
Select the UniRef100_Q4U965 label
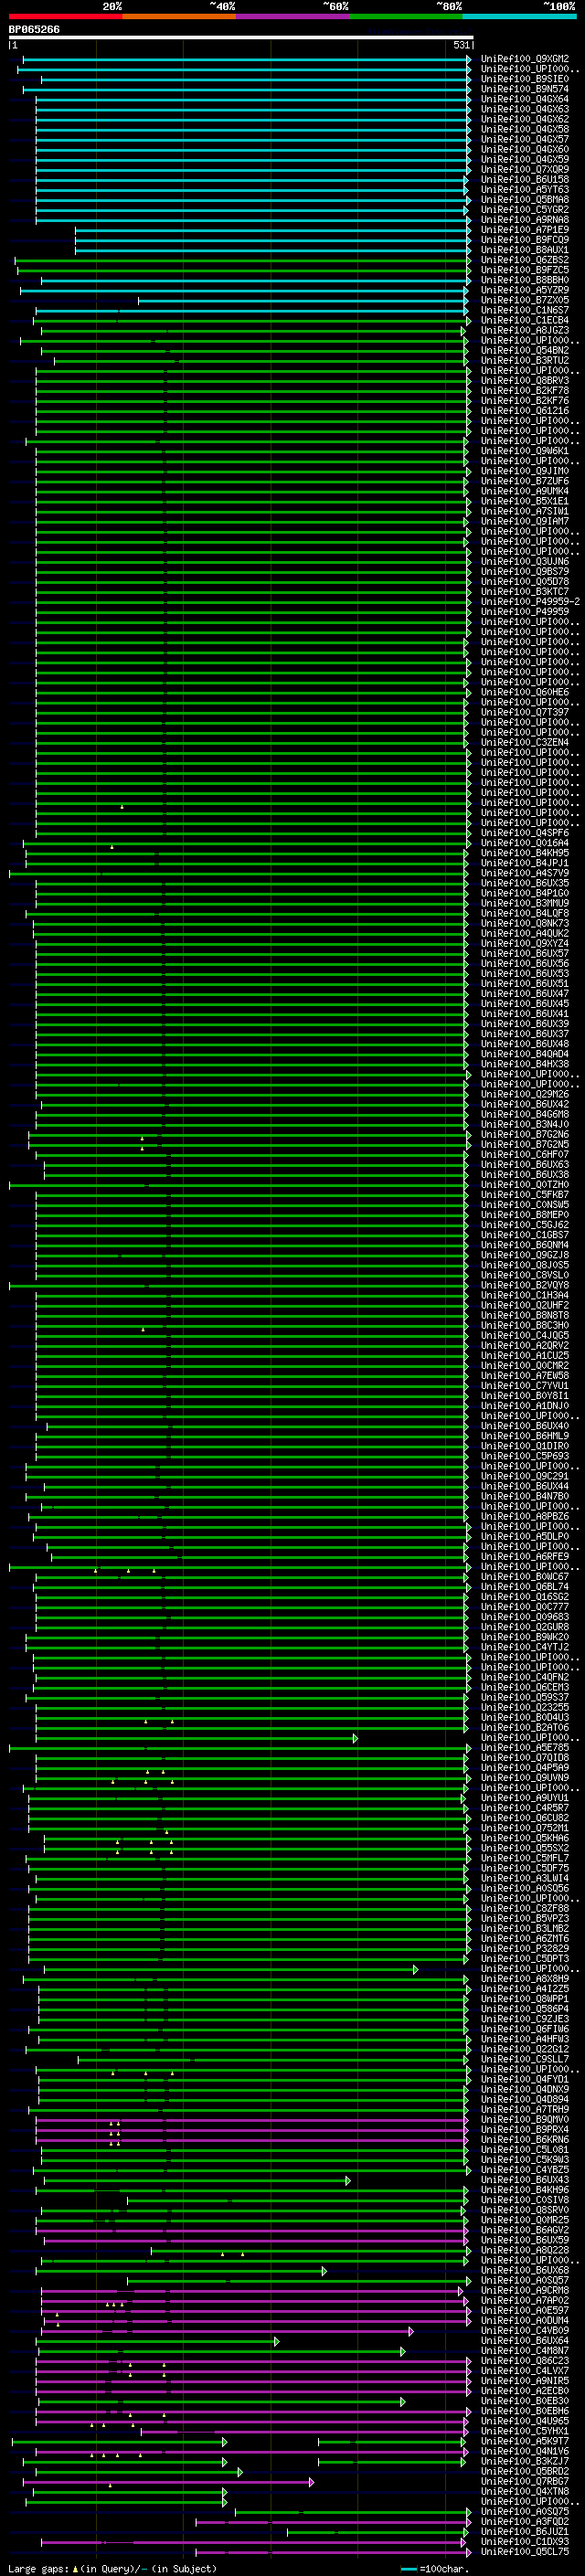525,2420
